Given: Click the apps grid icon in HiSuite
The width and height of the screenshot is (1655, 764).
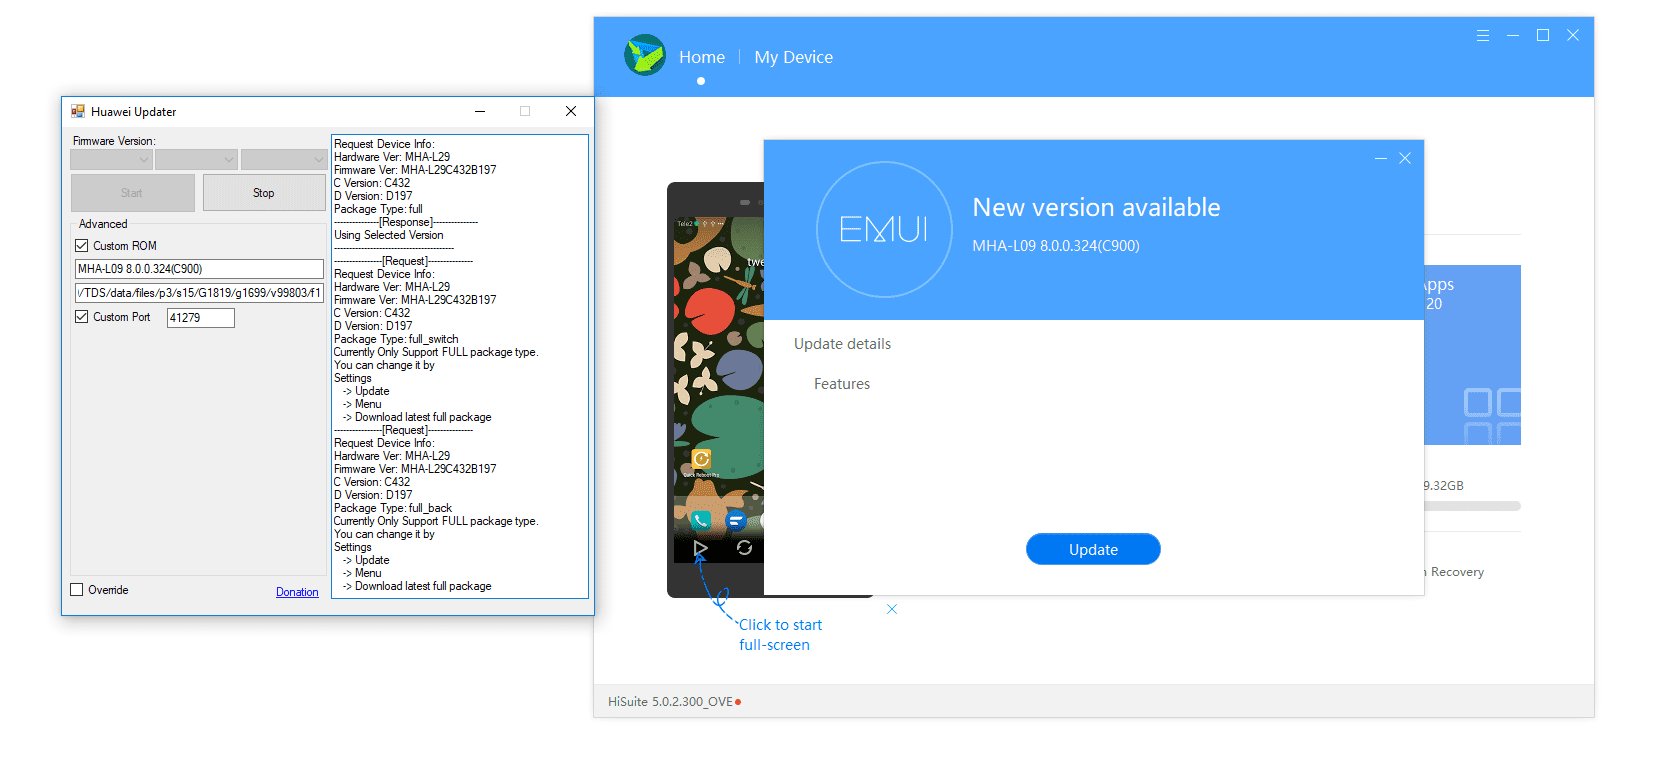Looking at the screenshot, I should click(1492, 416).
